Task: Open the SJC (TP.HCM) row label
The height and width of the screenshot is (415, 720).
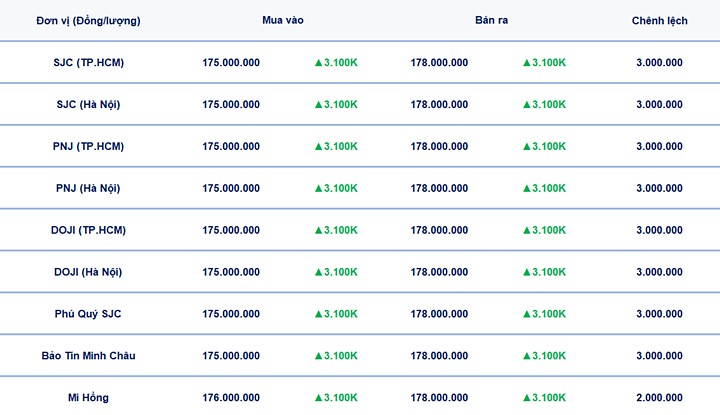Action: (x=89, y=63)
